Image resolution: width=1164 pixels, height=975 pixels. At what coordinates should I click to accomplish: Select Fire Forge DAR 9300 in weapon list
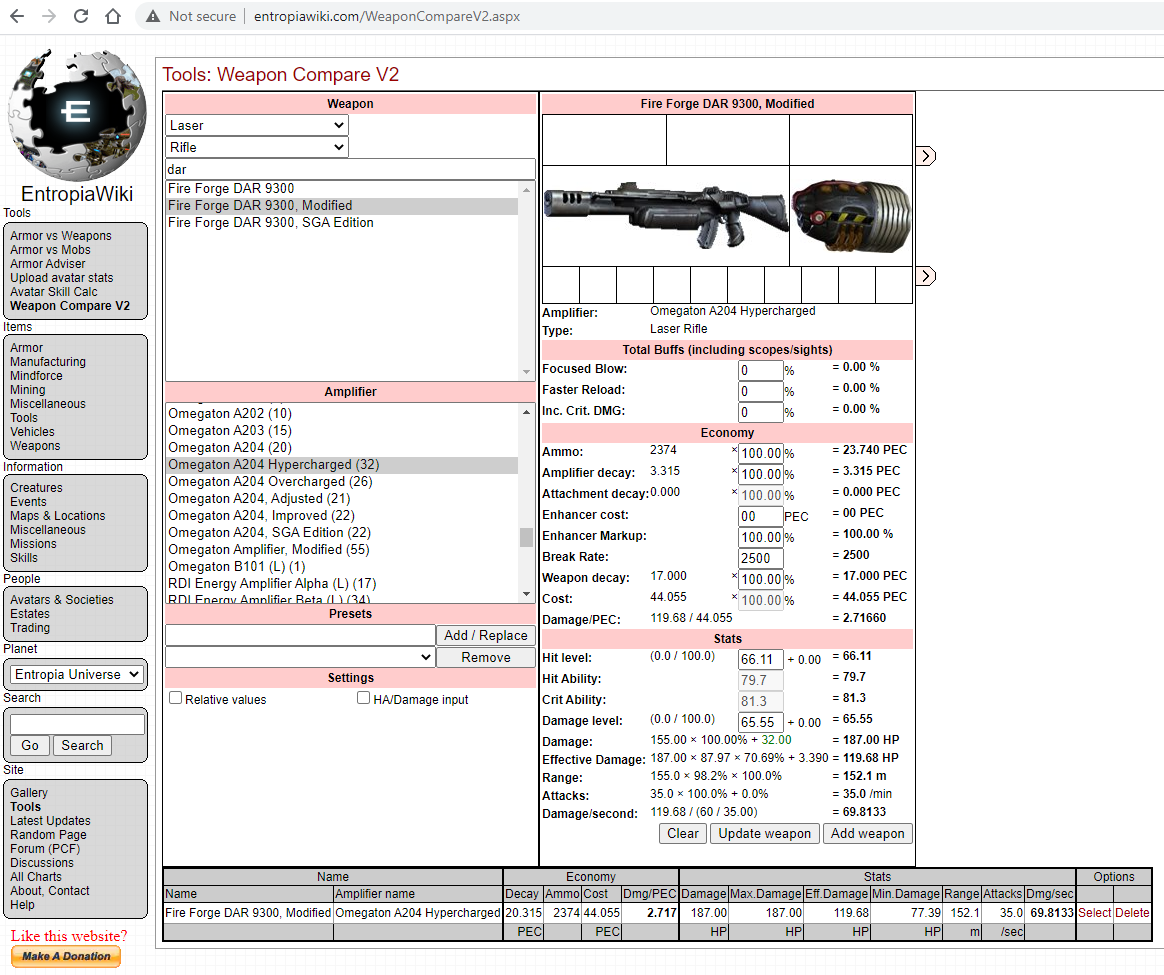pos(341,189)
